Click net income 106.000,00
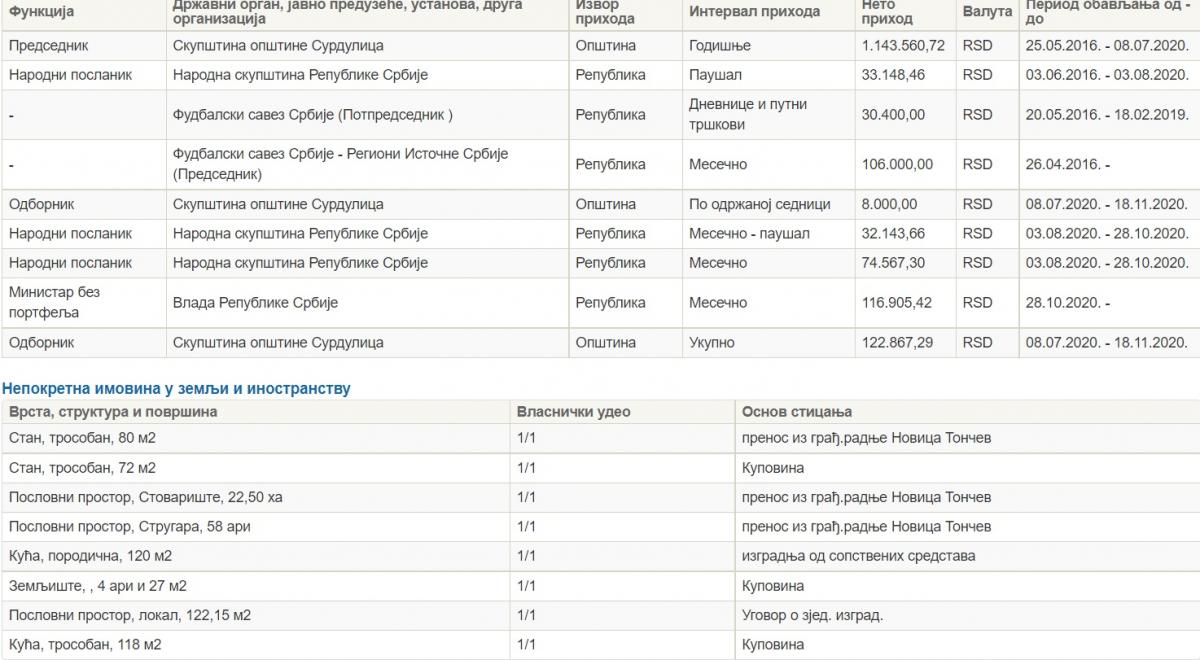 [x=897, y=164]
